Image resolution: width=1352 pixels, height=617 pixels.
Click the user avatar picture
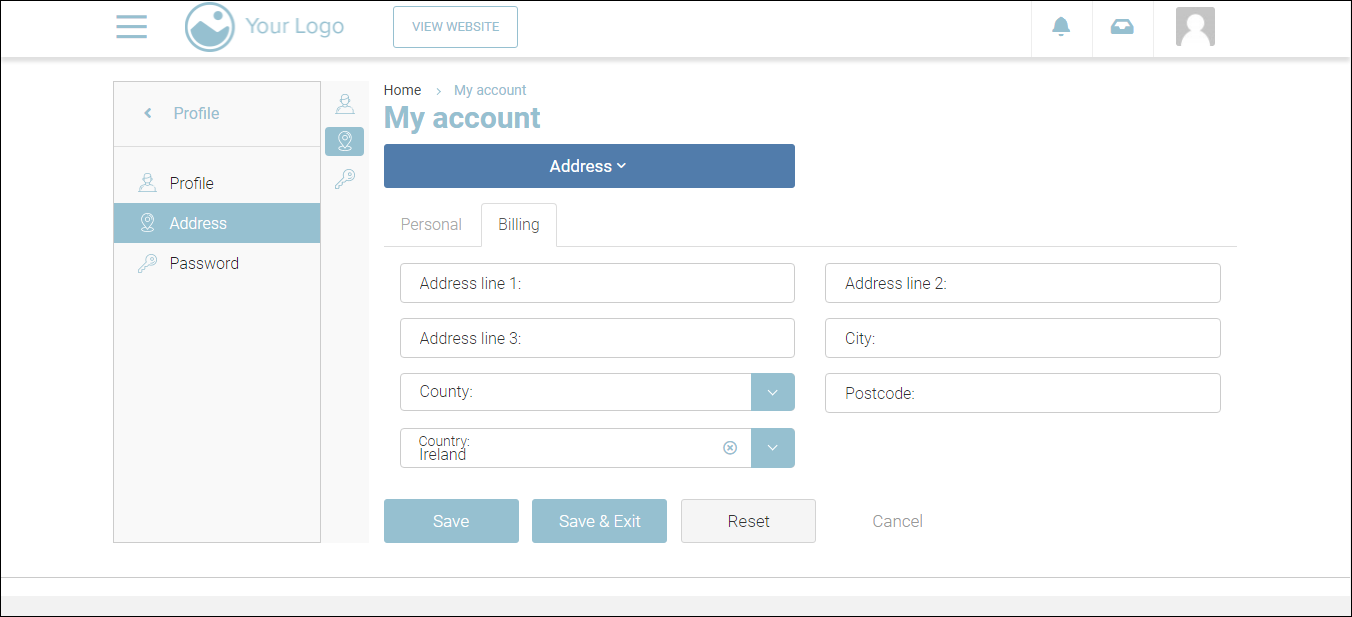point(1195,27)
